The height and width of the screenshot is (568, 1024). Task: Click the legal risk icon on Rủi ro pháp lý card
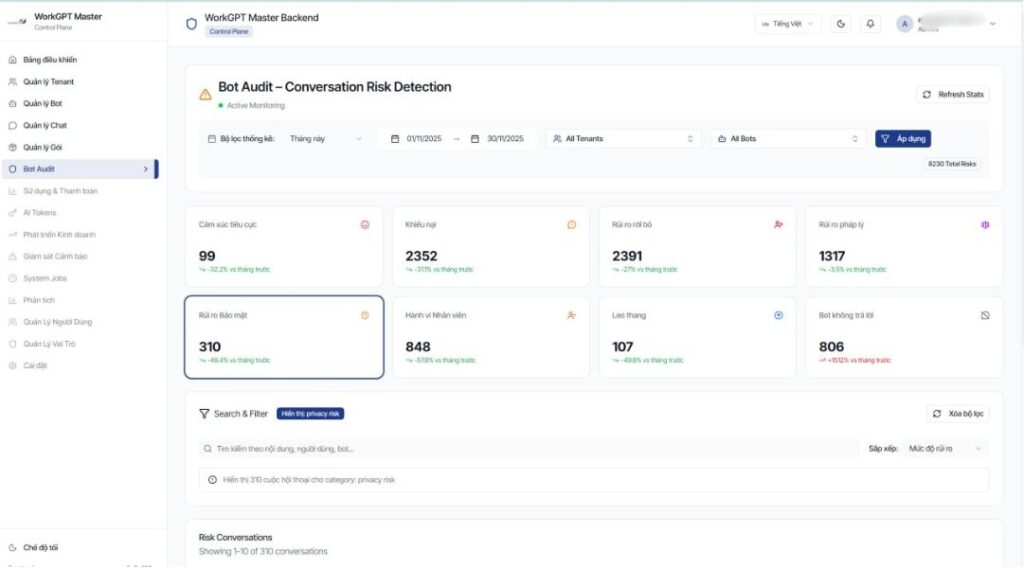(984, 224)
